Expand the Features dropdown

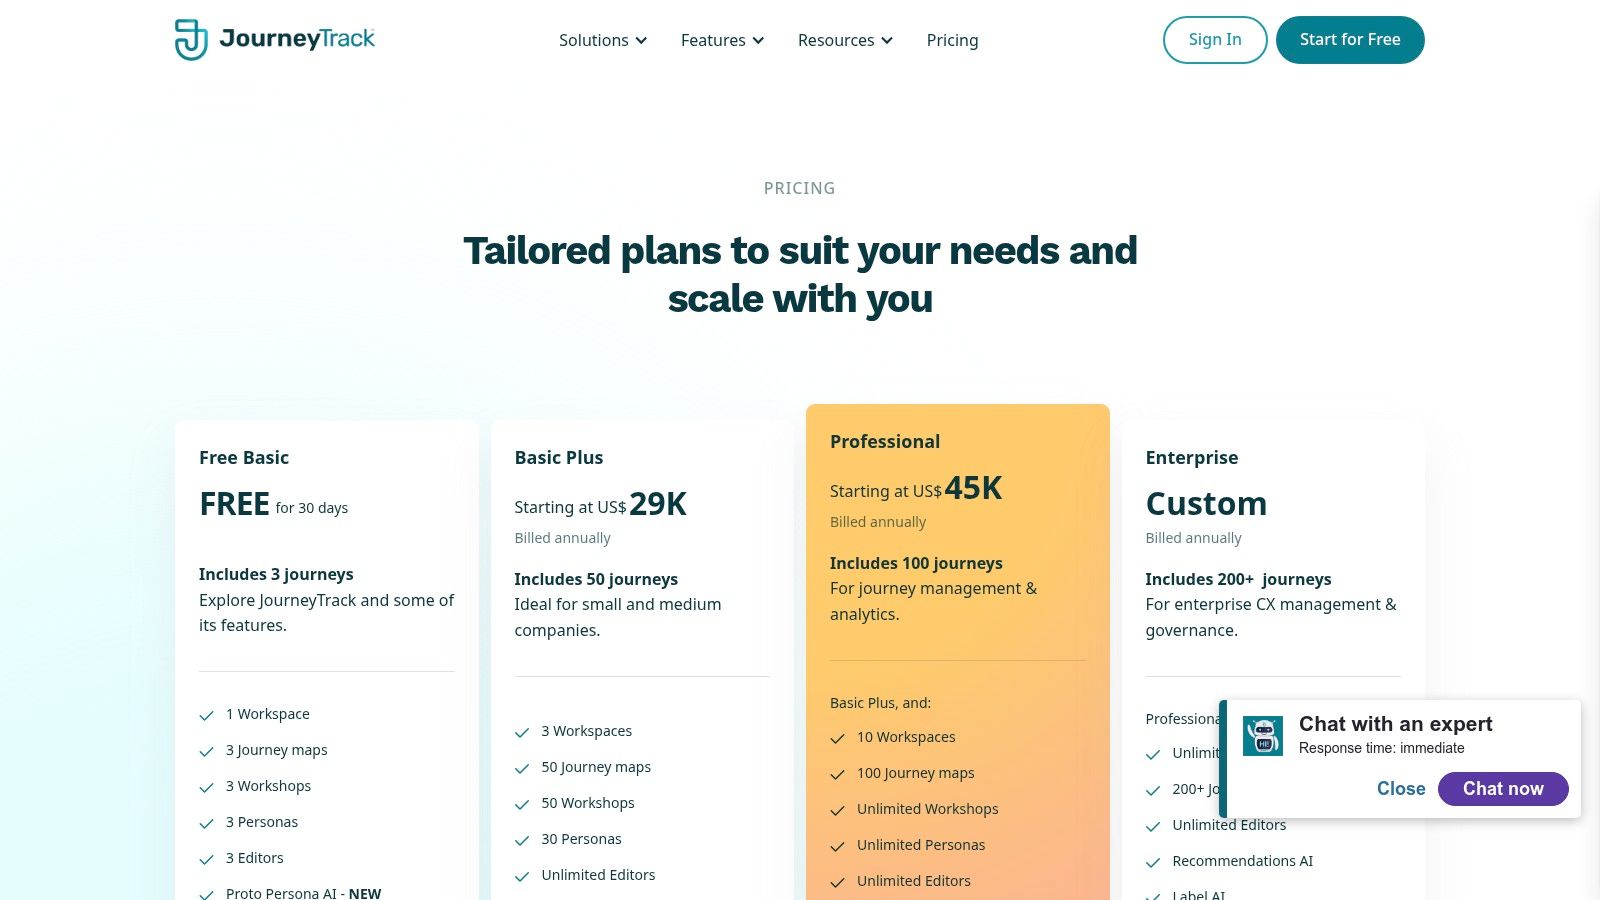[721, 40]
